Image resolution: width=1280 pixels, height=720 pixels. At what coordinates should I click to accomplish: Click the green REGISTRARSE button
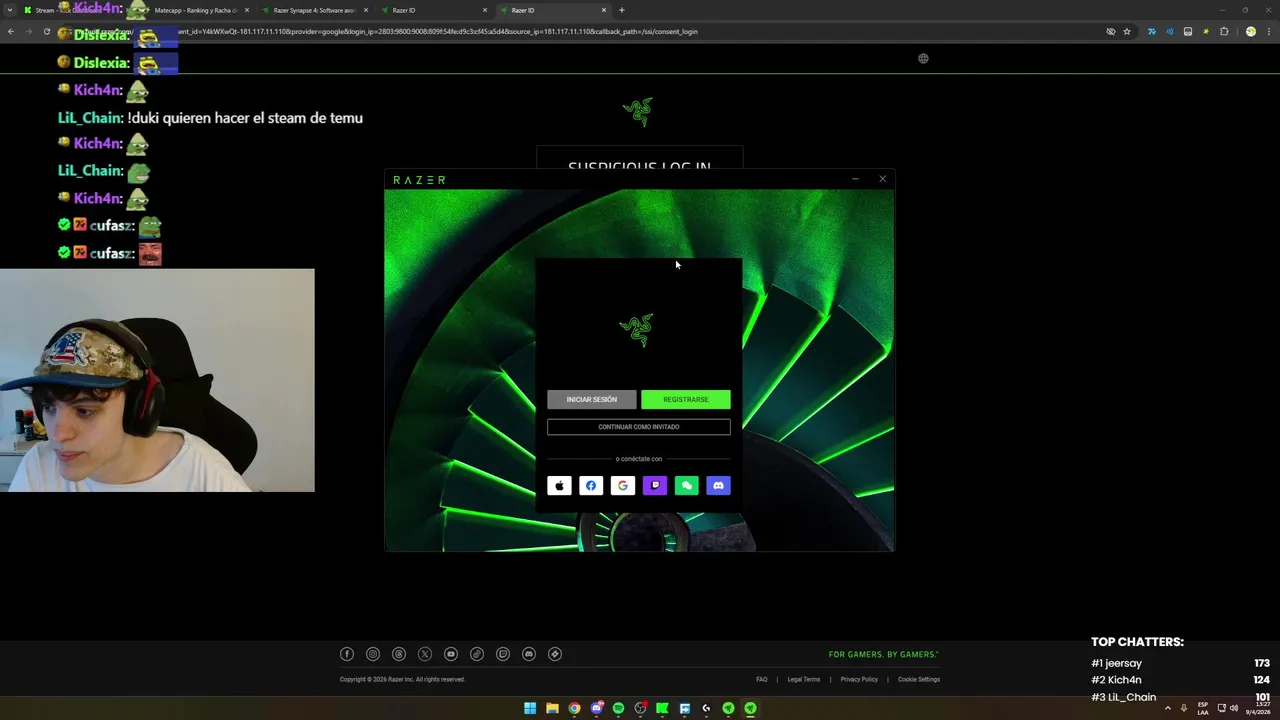686,399
